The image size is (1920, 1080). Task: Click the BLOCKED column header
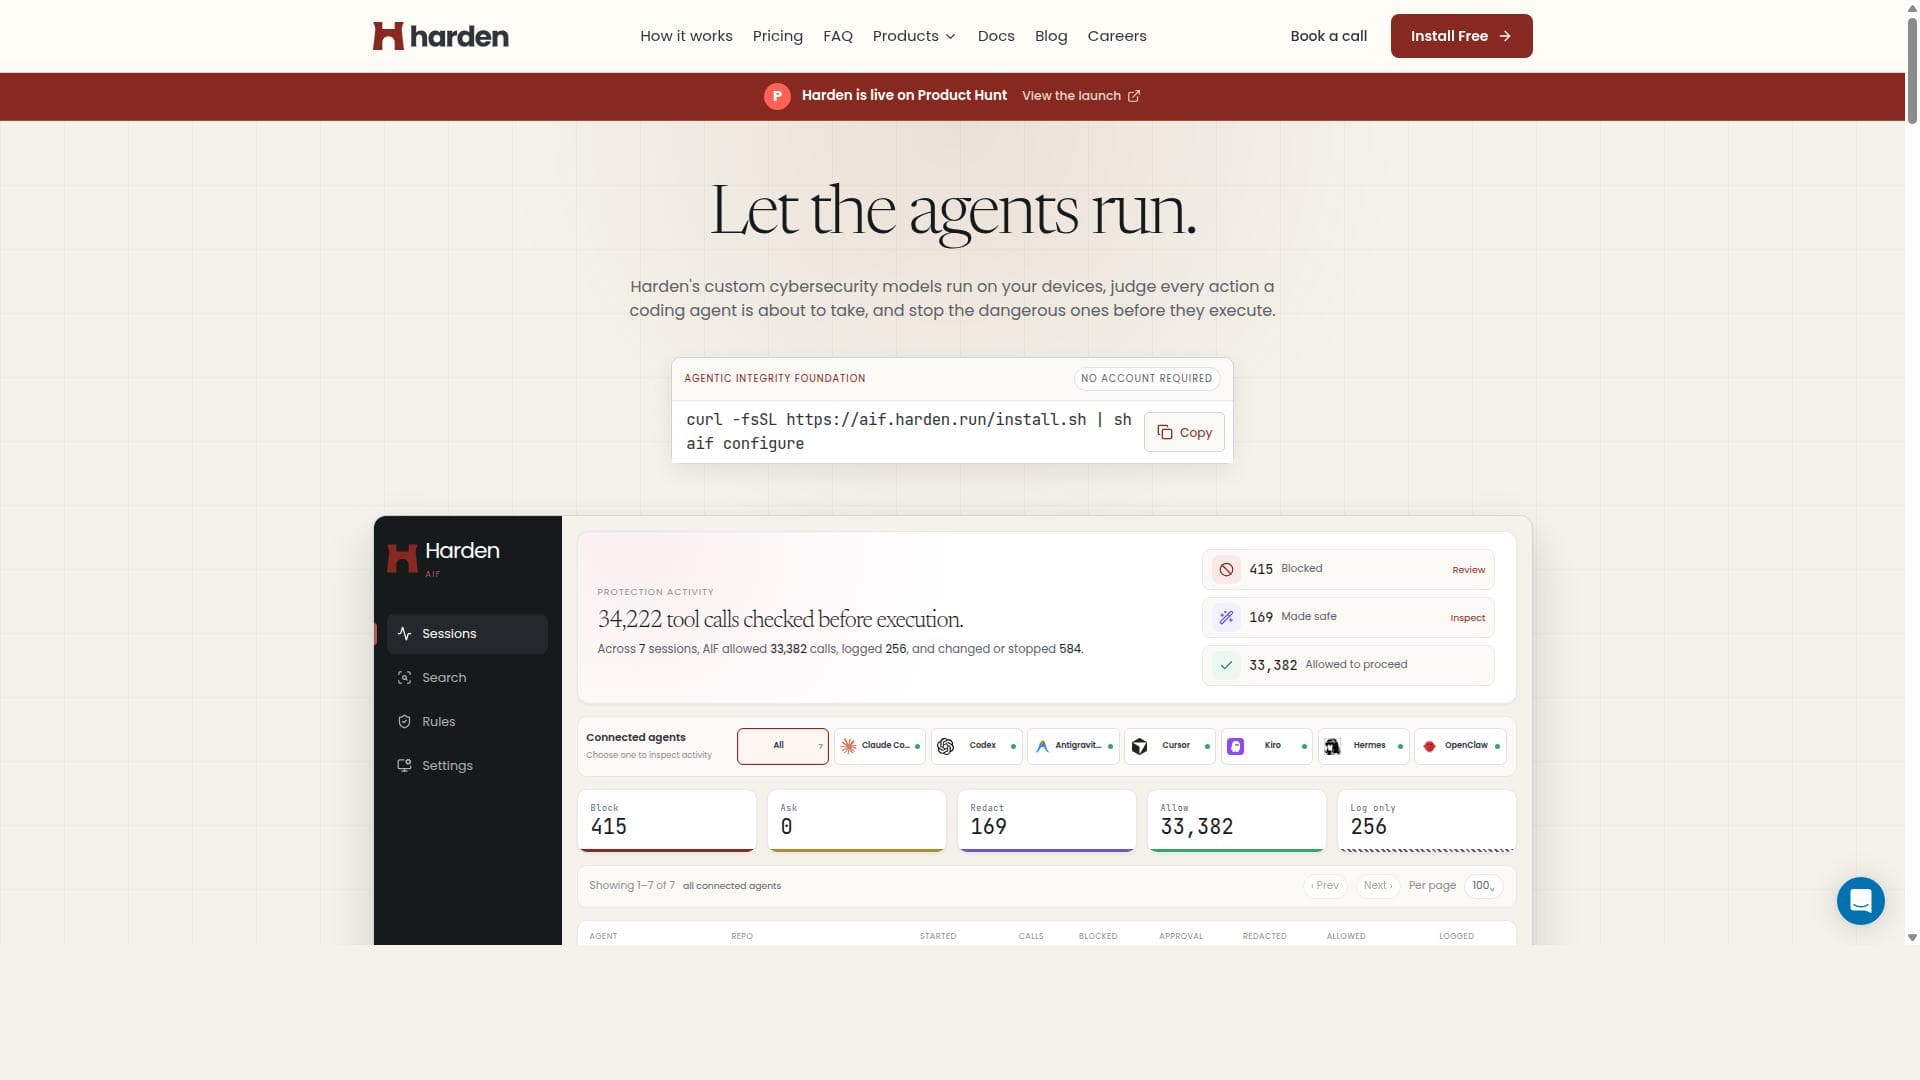point(1098,937)
